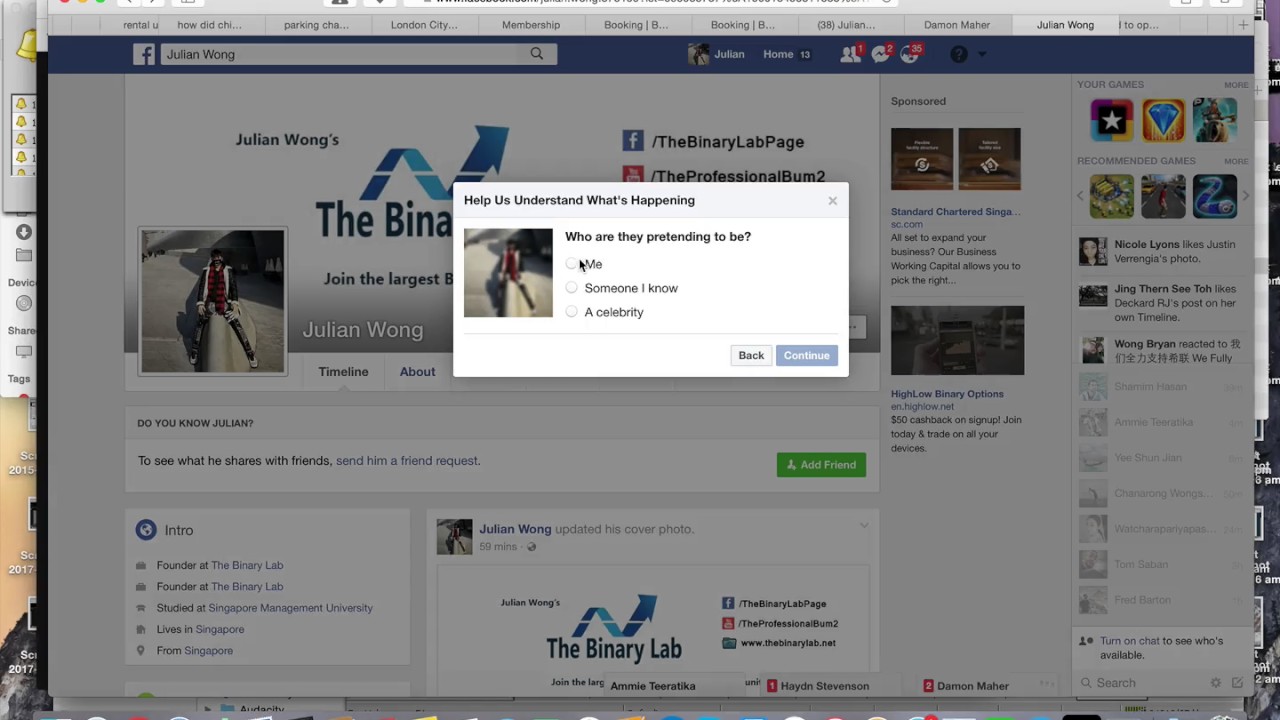Click the HighLow ad image
This screenshot has width=1280, height=720.
point(957,340)
